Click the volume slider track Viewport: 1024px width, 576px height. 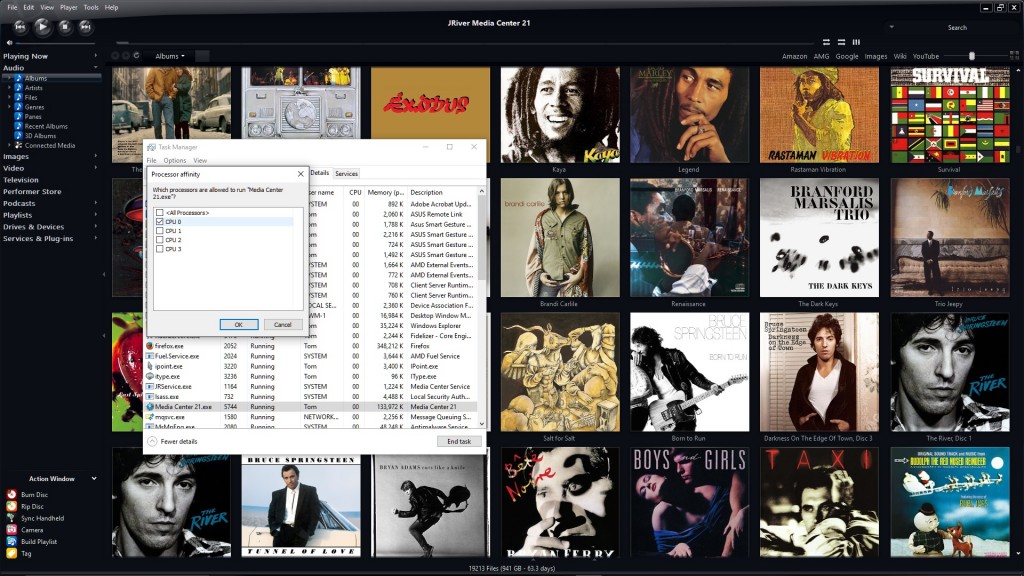pyautogui.click(x=56, y=43)
